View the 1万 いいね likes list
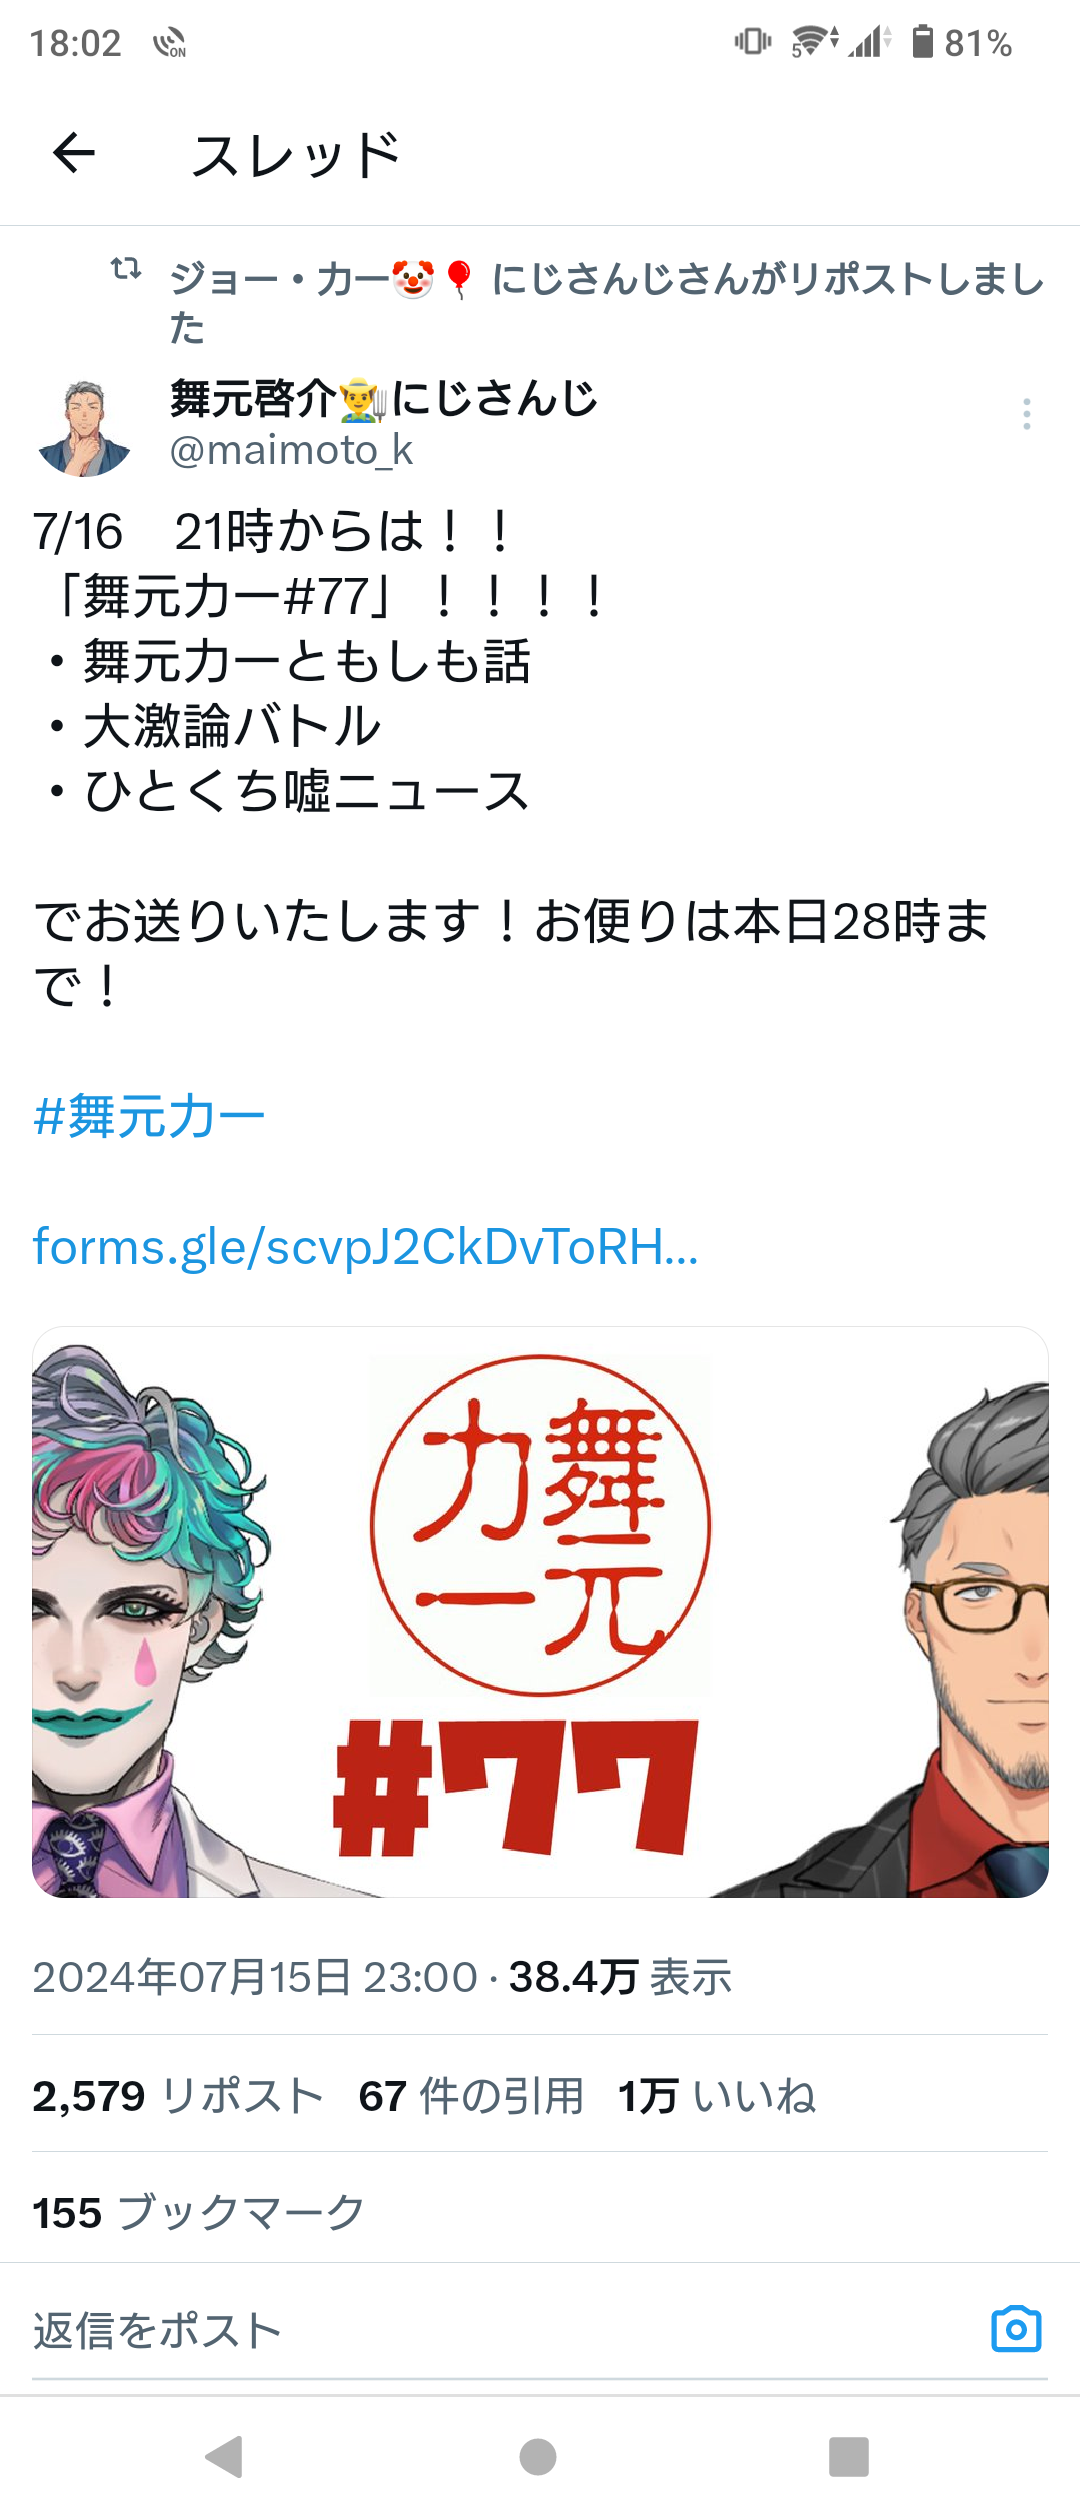1080x2520 pixels. (717, 2096)
